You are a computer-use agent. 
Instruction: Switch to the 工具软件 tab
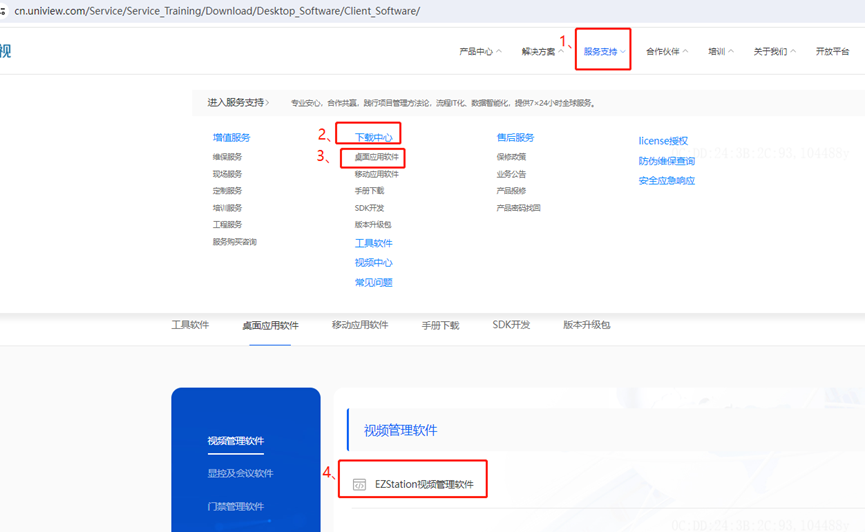(190, 325)
